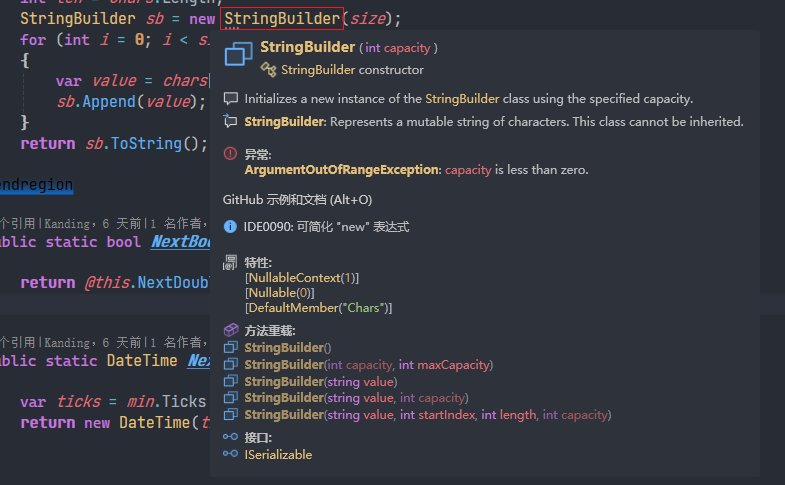Select the StringBuilder(int capacity, int maxCapacity) overload
This screenshot has width=785, height=485.
[x=368, y=365]
